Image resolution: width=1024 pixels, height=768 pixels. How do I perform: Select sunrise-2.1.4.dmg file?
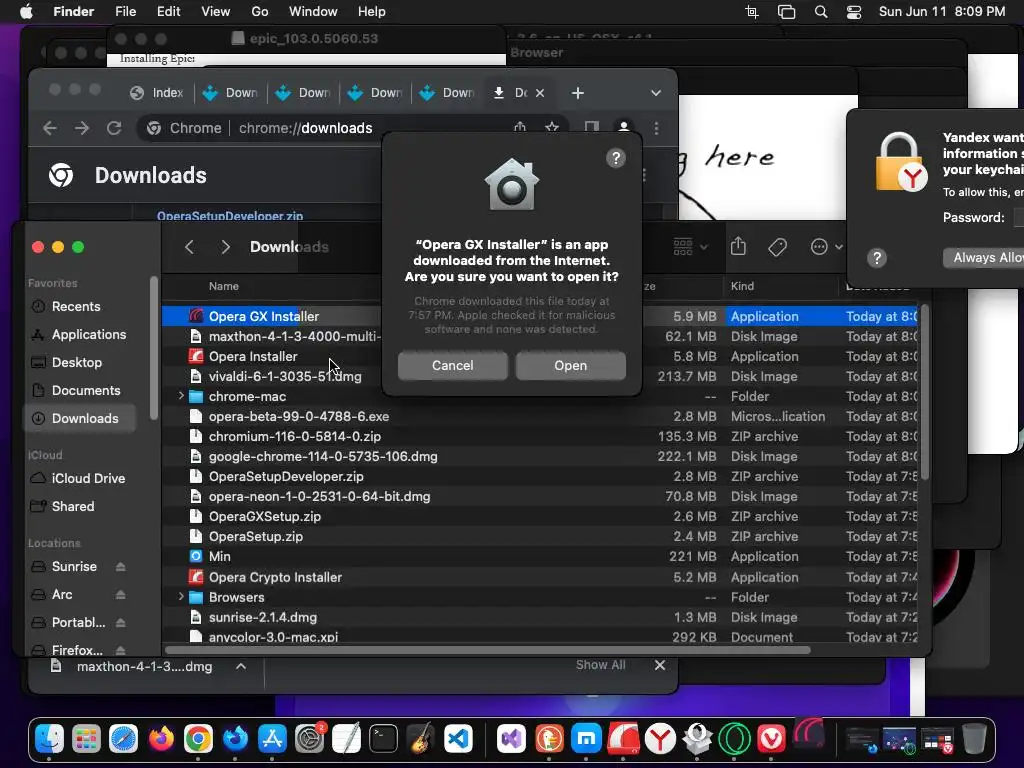(539, 617)
